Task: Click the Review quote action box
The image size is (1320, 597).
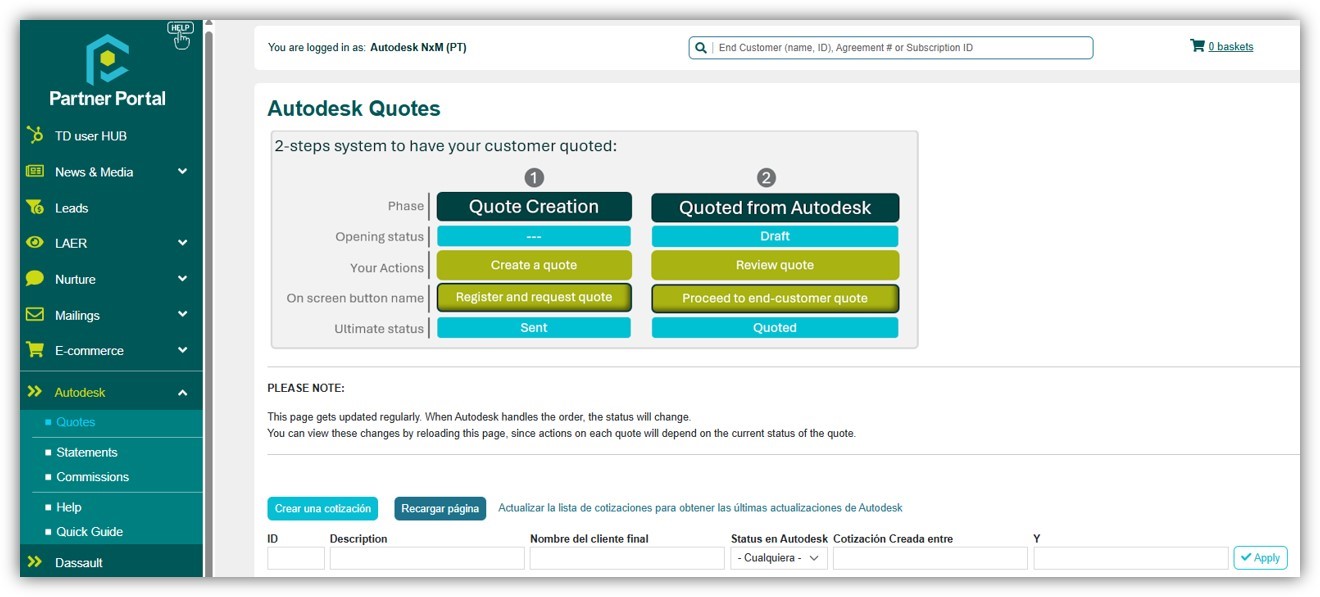Action: 775,265
